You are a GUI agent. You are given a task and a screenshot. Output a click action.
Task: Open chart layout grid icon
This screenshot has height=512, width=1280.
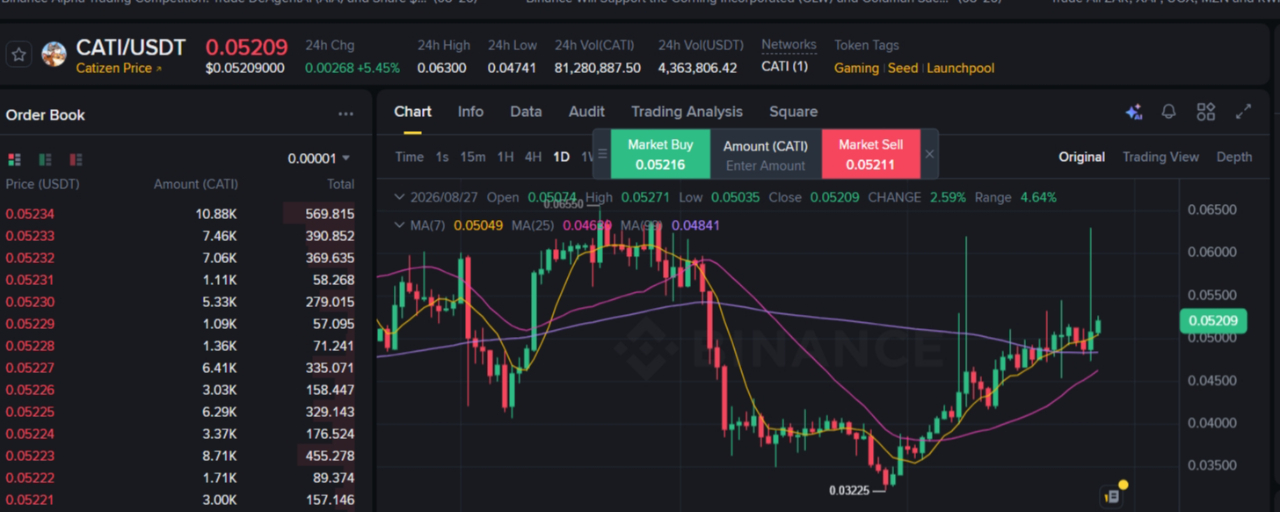1206,112
